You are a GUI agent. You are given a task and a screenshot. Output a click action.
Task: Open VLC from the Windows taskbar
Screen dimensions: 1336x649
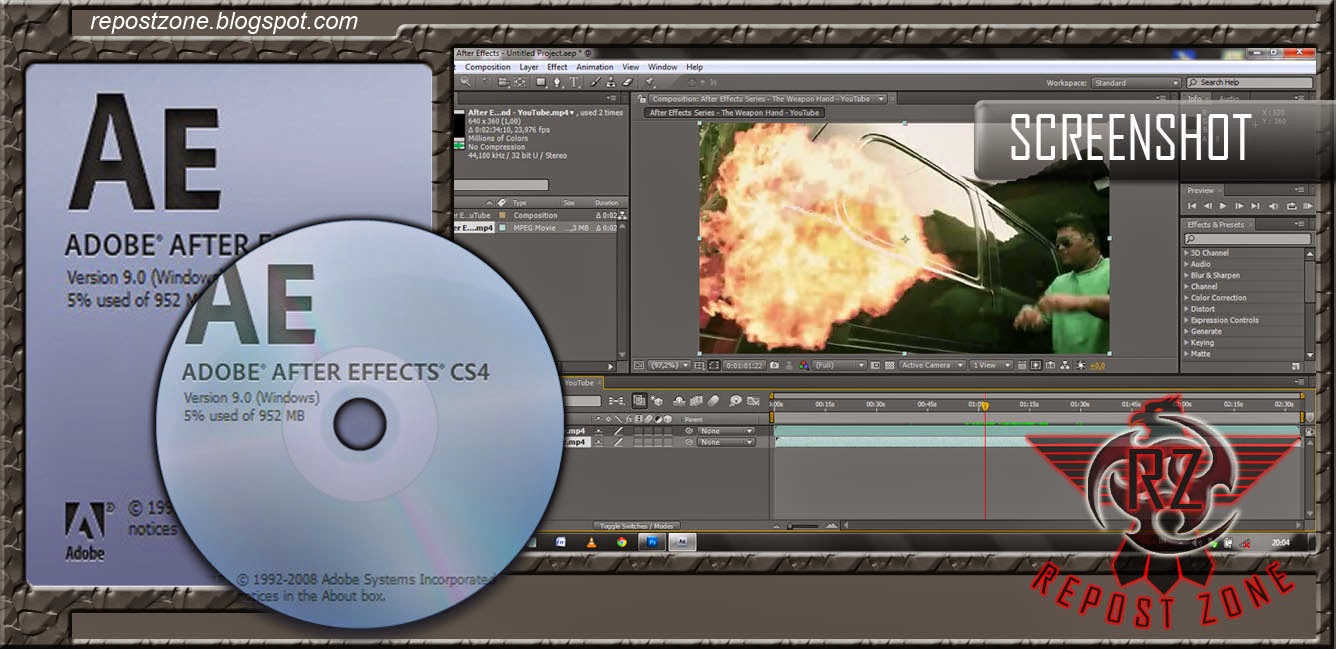click(x=591, y=542)
